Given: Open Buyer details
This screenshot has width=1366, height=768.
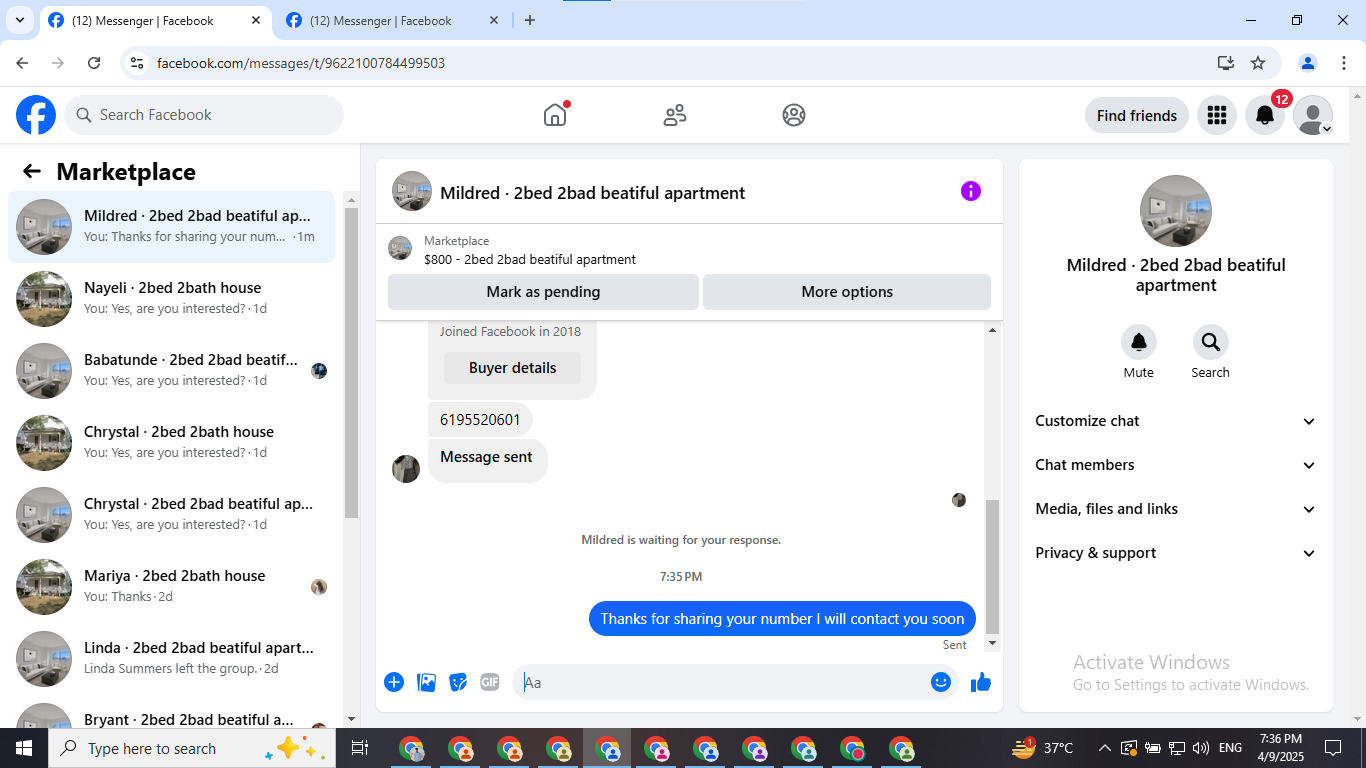Looking at the screenshot, I should (512, 368).
